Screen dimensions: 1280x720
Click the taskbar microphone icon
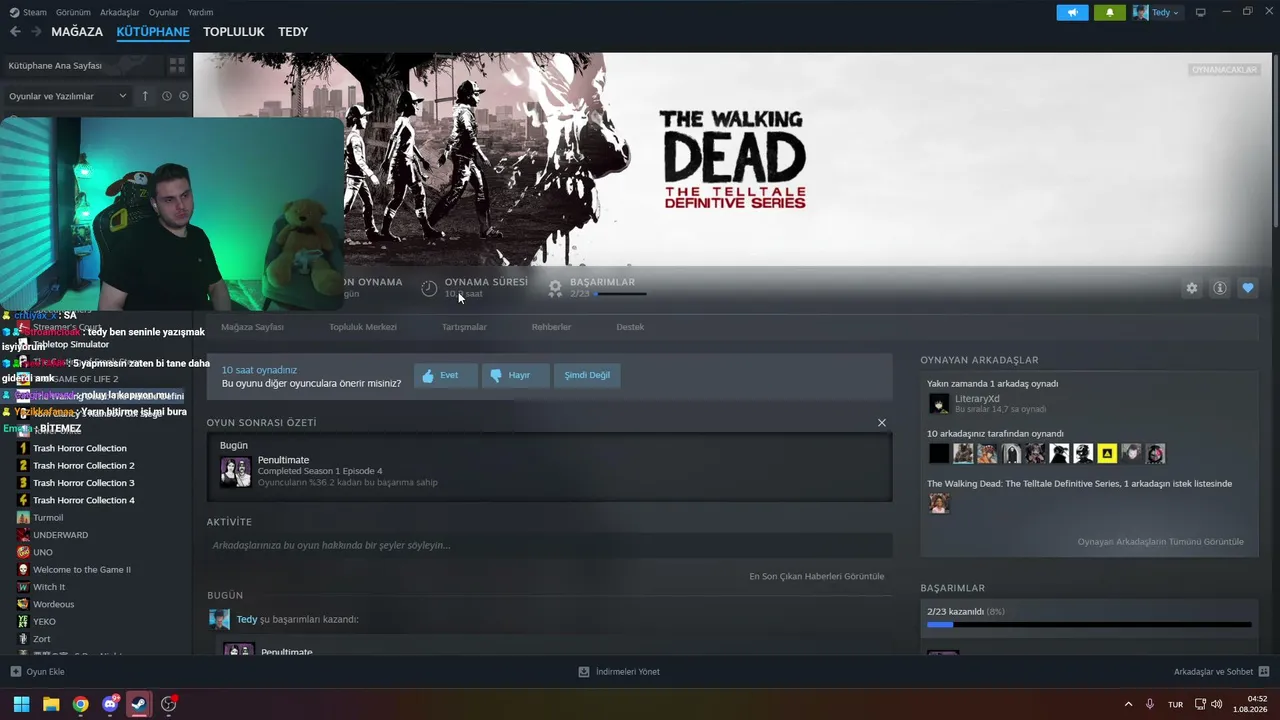[1150, 704]
